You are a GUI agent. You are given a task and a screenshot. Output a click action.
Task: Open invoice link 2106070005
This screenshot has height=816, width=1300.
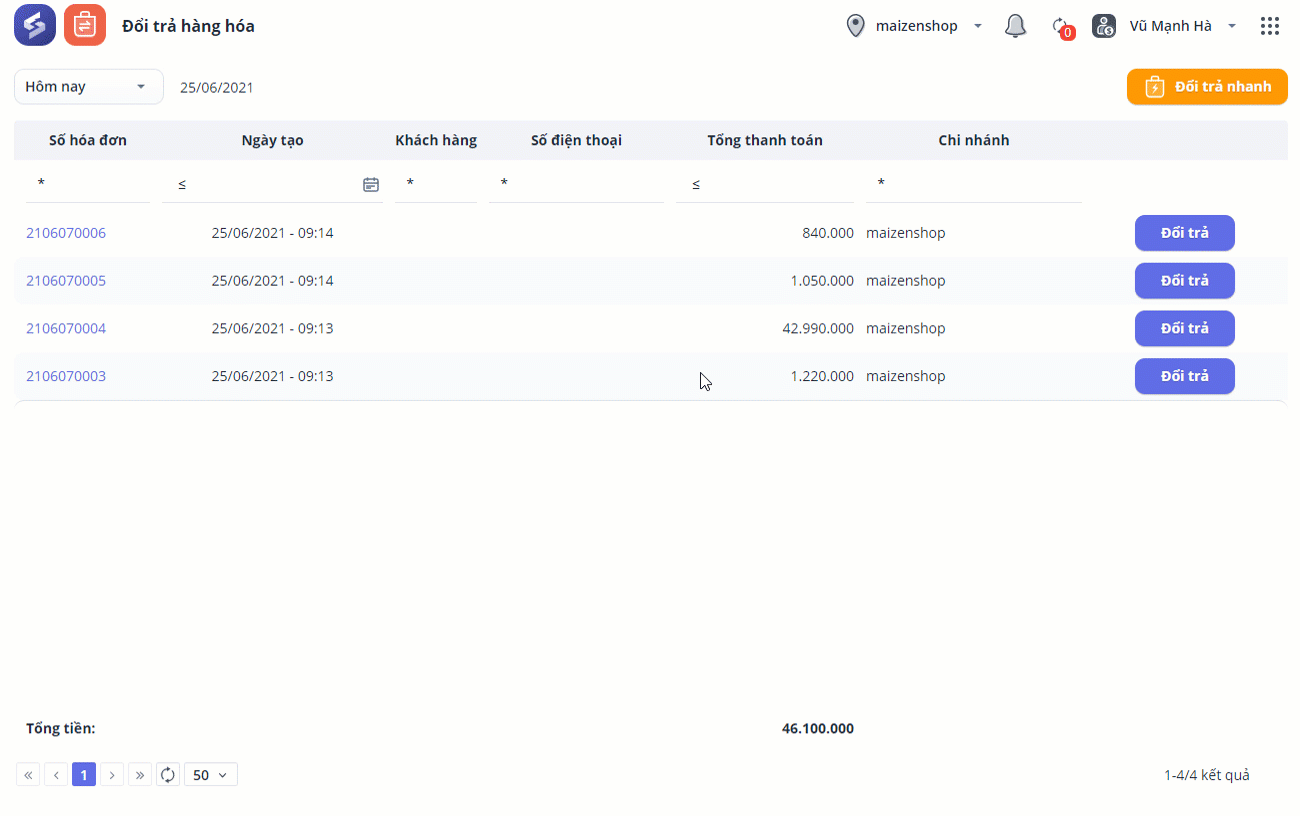coord(66,281)
